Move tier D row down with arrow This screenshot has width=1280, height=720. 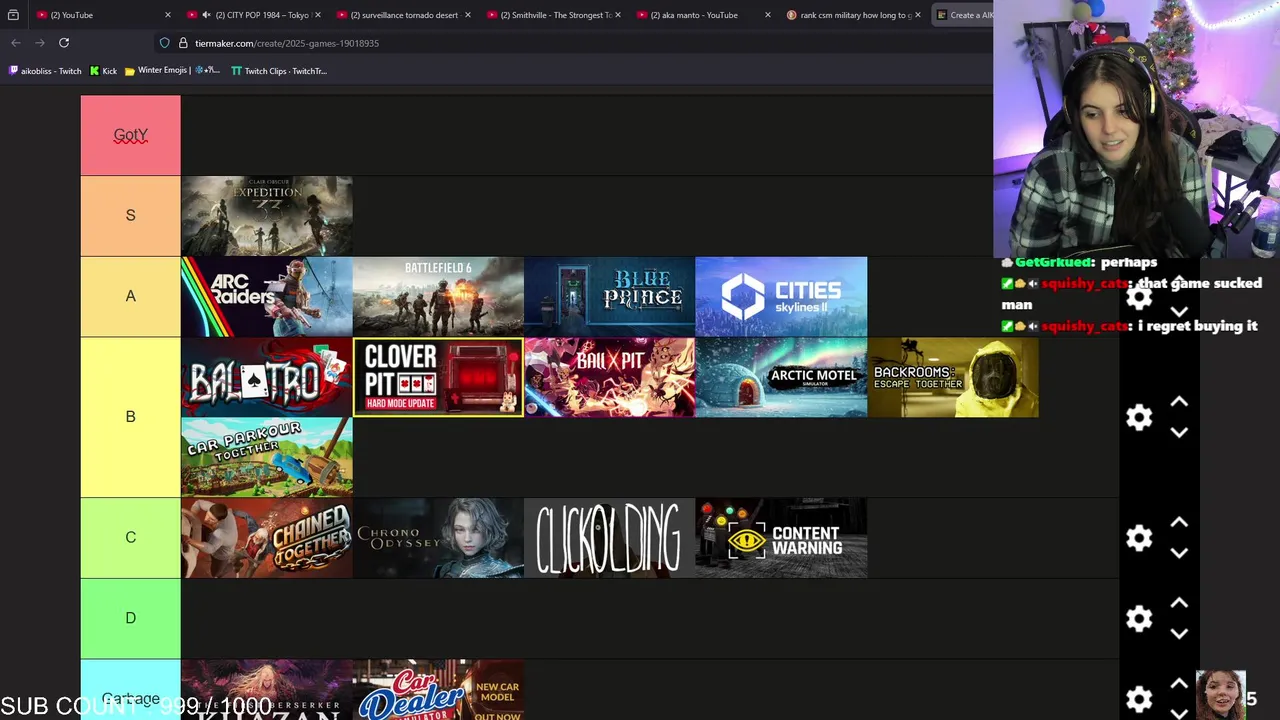coord(1179,633)
